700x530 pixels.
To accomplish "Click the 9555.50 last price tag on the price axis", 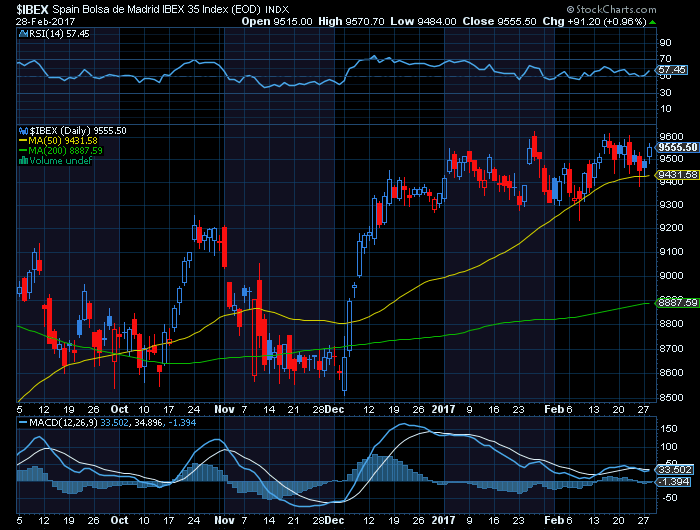I will click(x=677, y=148).
